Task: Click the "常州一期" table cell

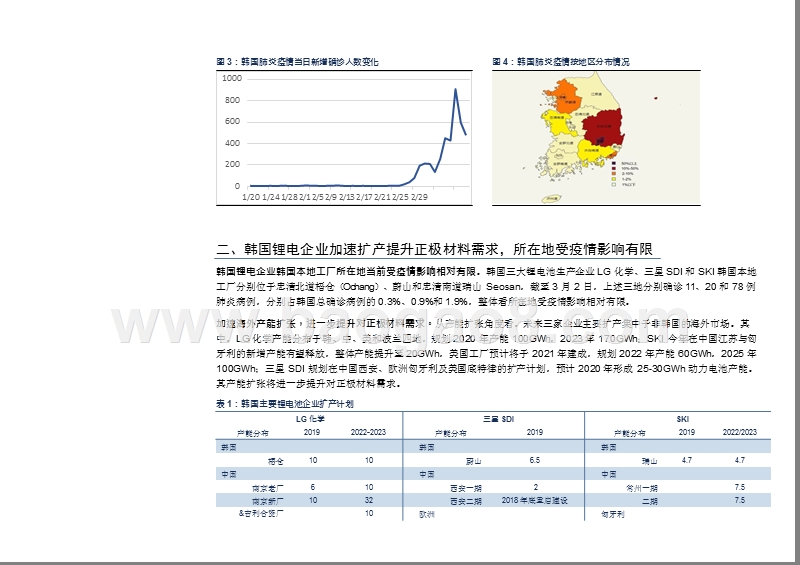Action: 642,488
